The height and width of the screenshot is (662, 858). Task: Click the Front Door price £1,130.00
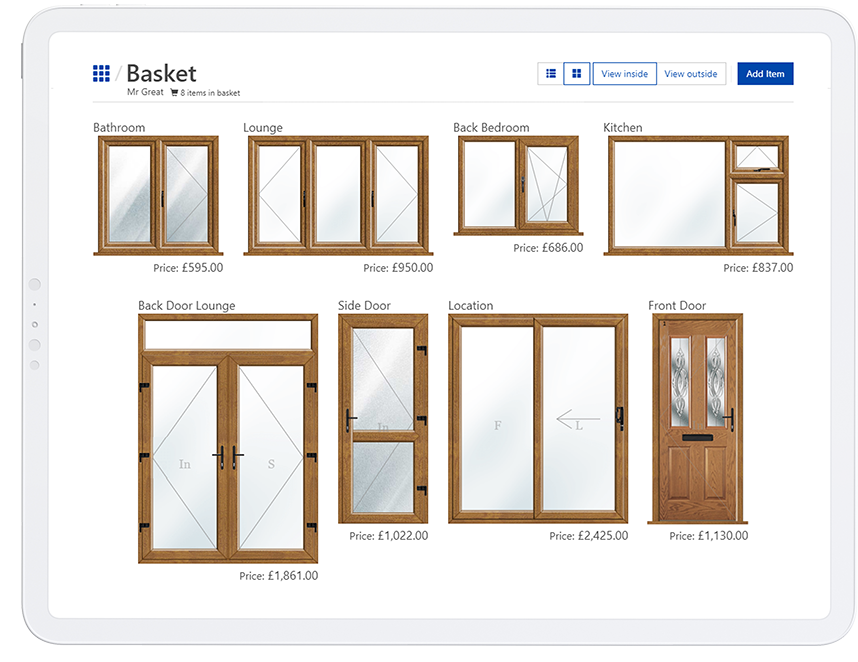coord(708,536)
